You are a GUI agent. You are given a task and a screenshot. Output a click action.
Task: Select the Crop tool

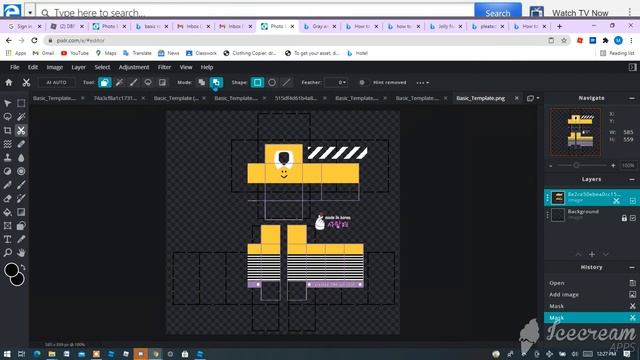(7, 131)
